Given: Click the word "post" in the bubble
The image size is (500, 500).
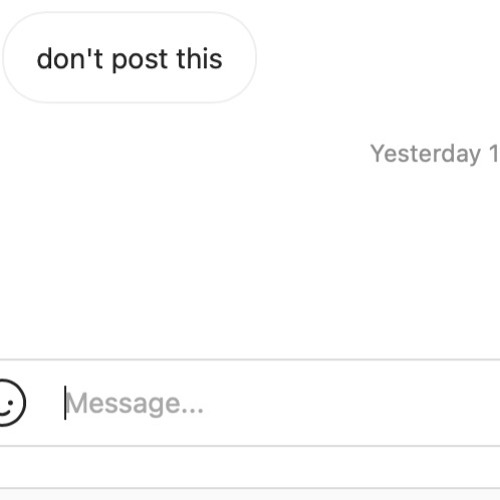Looking at the screenshot, I should pos(140,60).
